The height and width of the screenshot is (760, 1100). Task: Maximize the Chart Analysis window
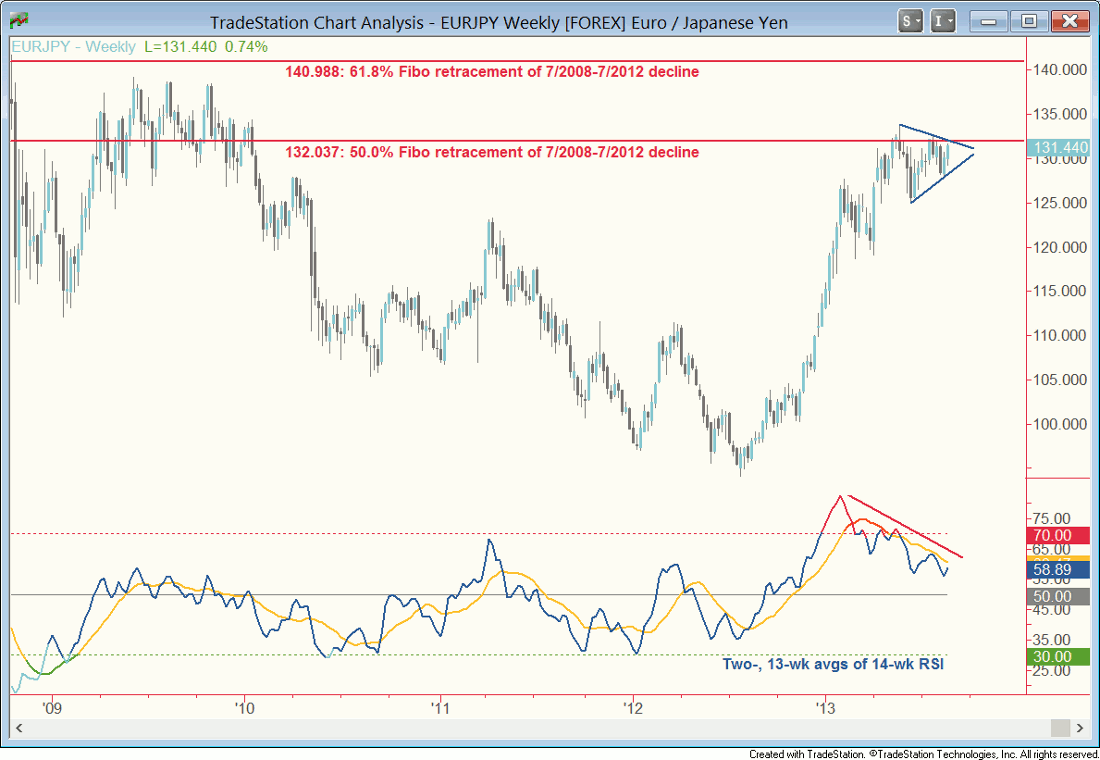[1029, 21]
